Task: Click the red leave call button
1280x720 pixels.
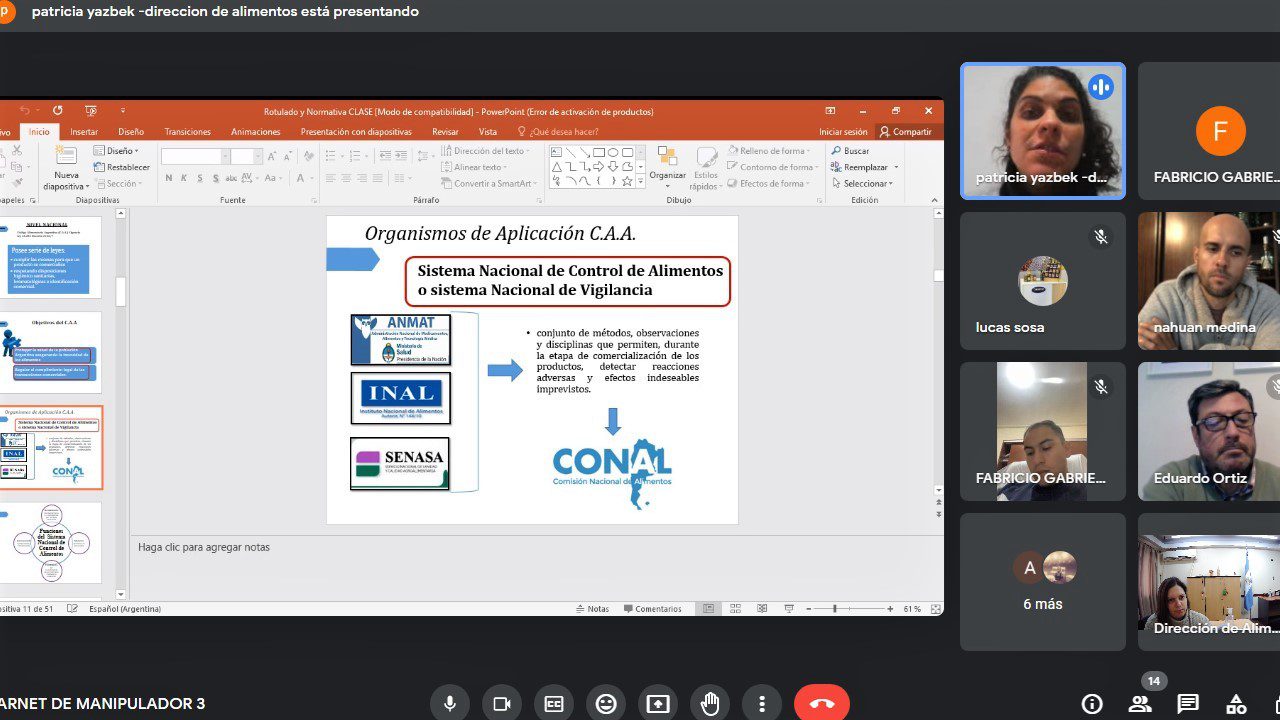Action: [821, 703]
